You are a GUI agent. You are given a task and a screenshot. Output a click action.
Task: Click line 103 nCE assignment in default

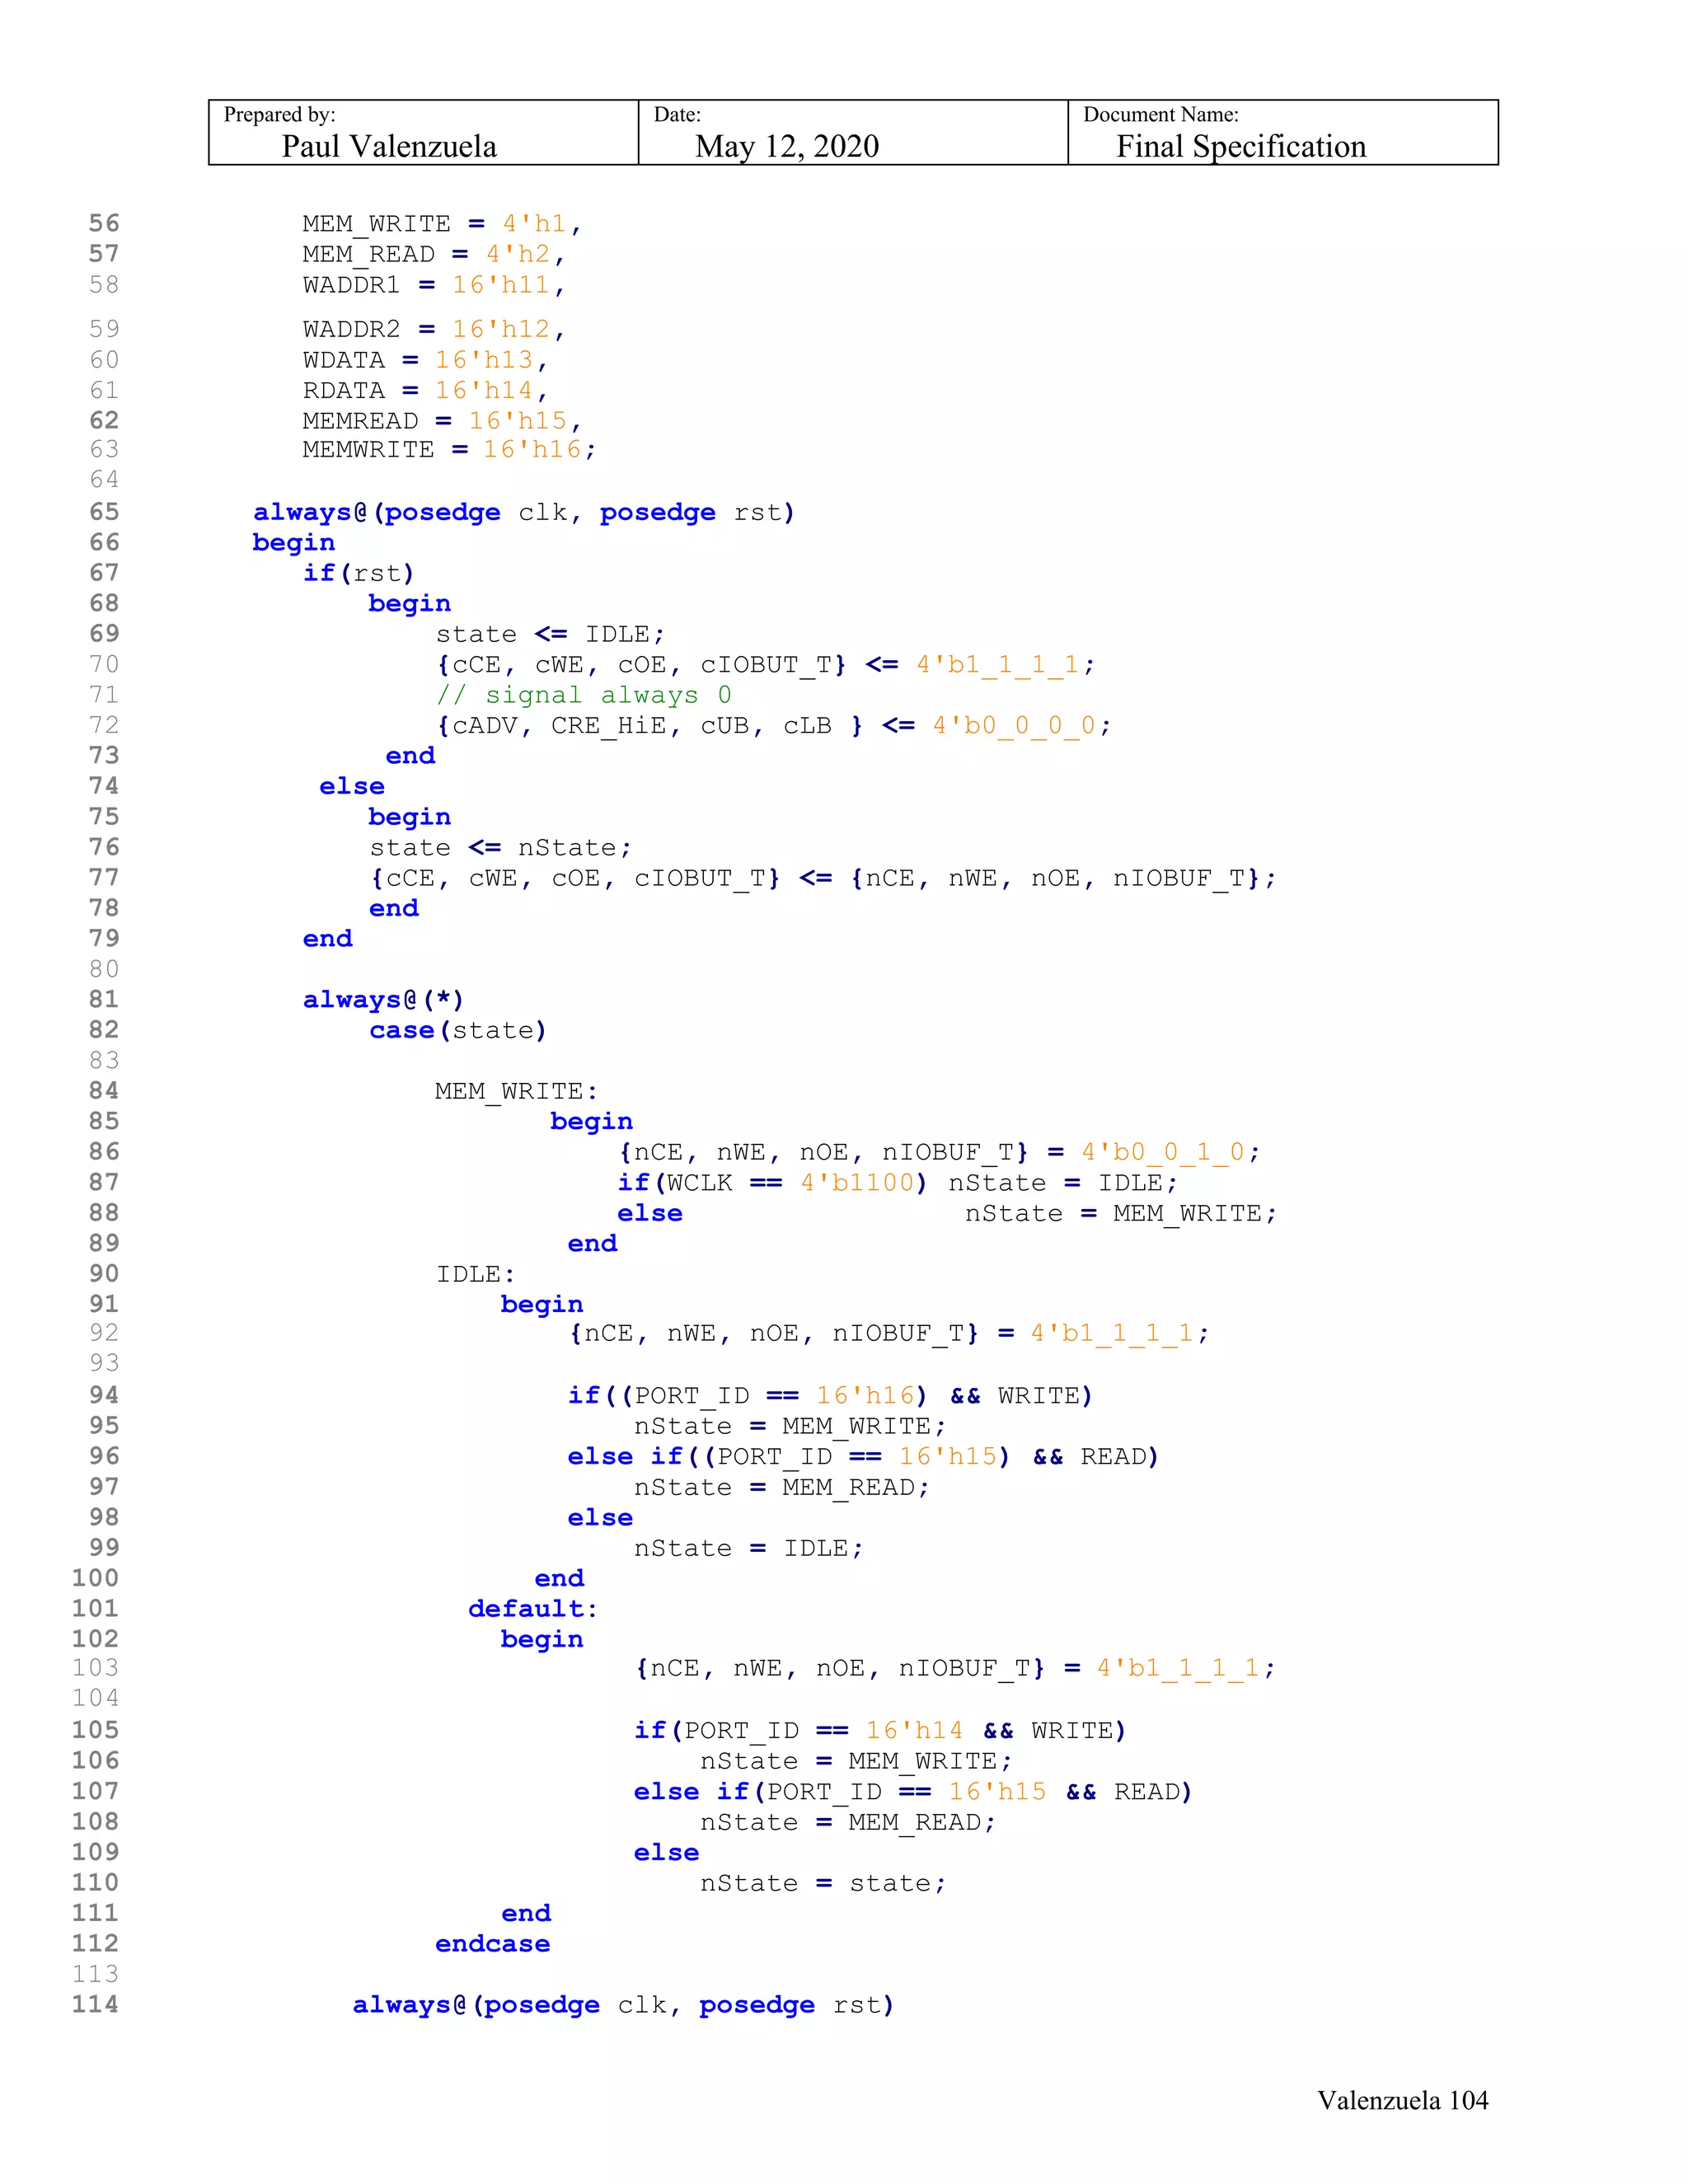click(x=956, y=1669)
